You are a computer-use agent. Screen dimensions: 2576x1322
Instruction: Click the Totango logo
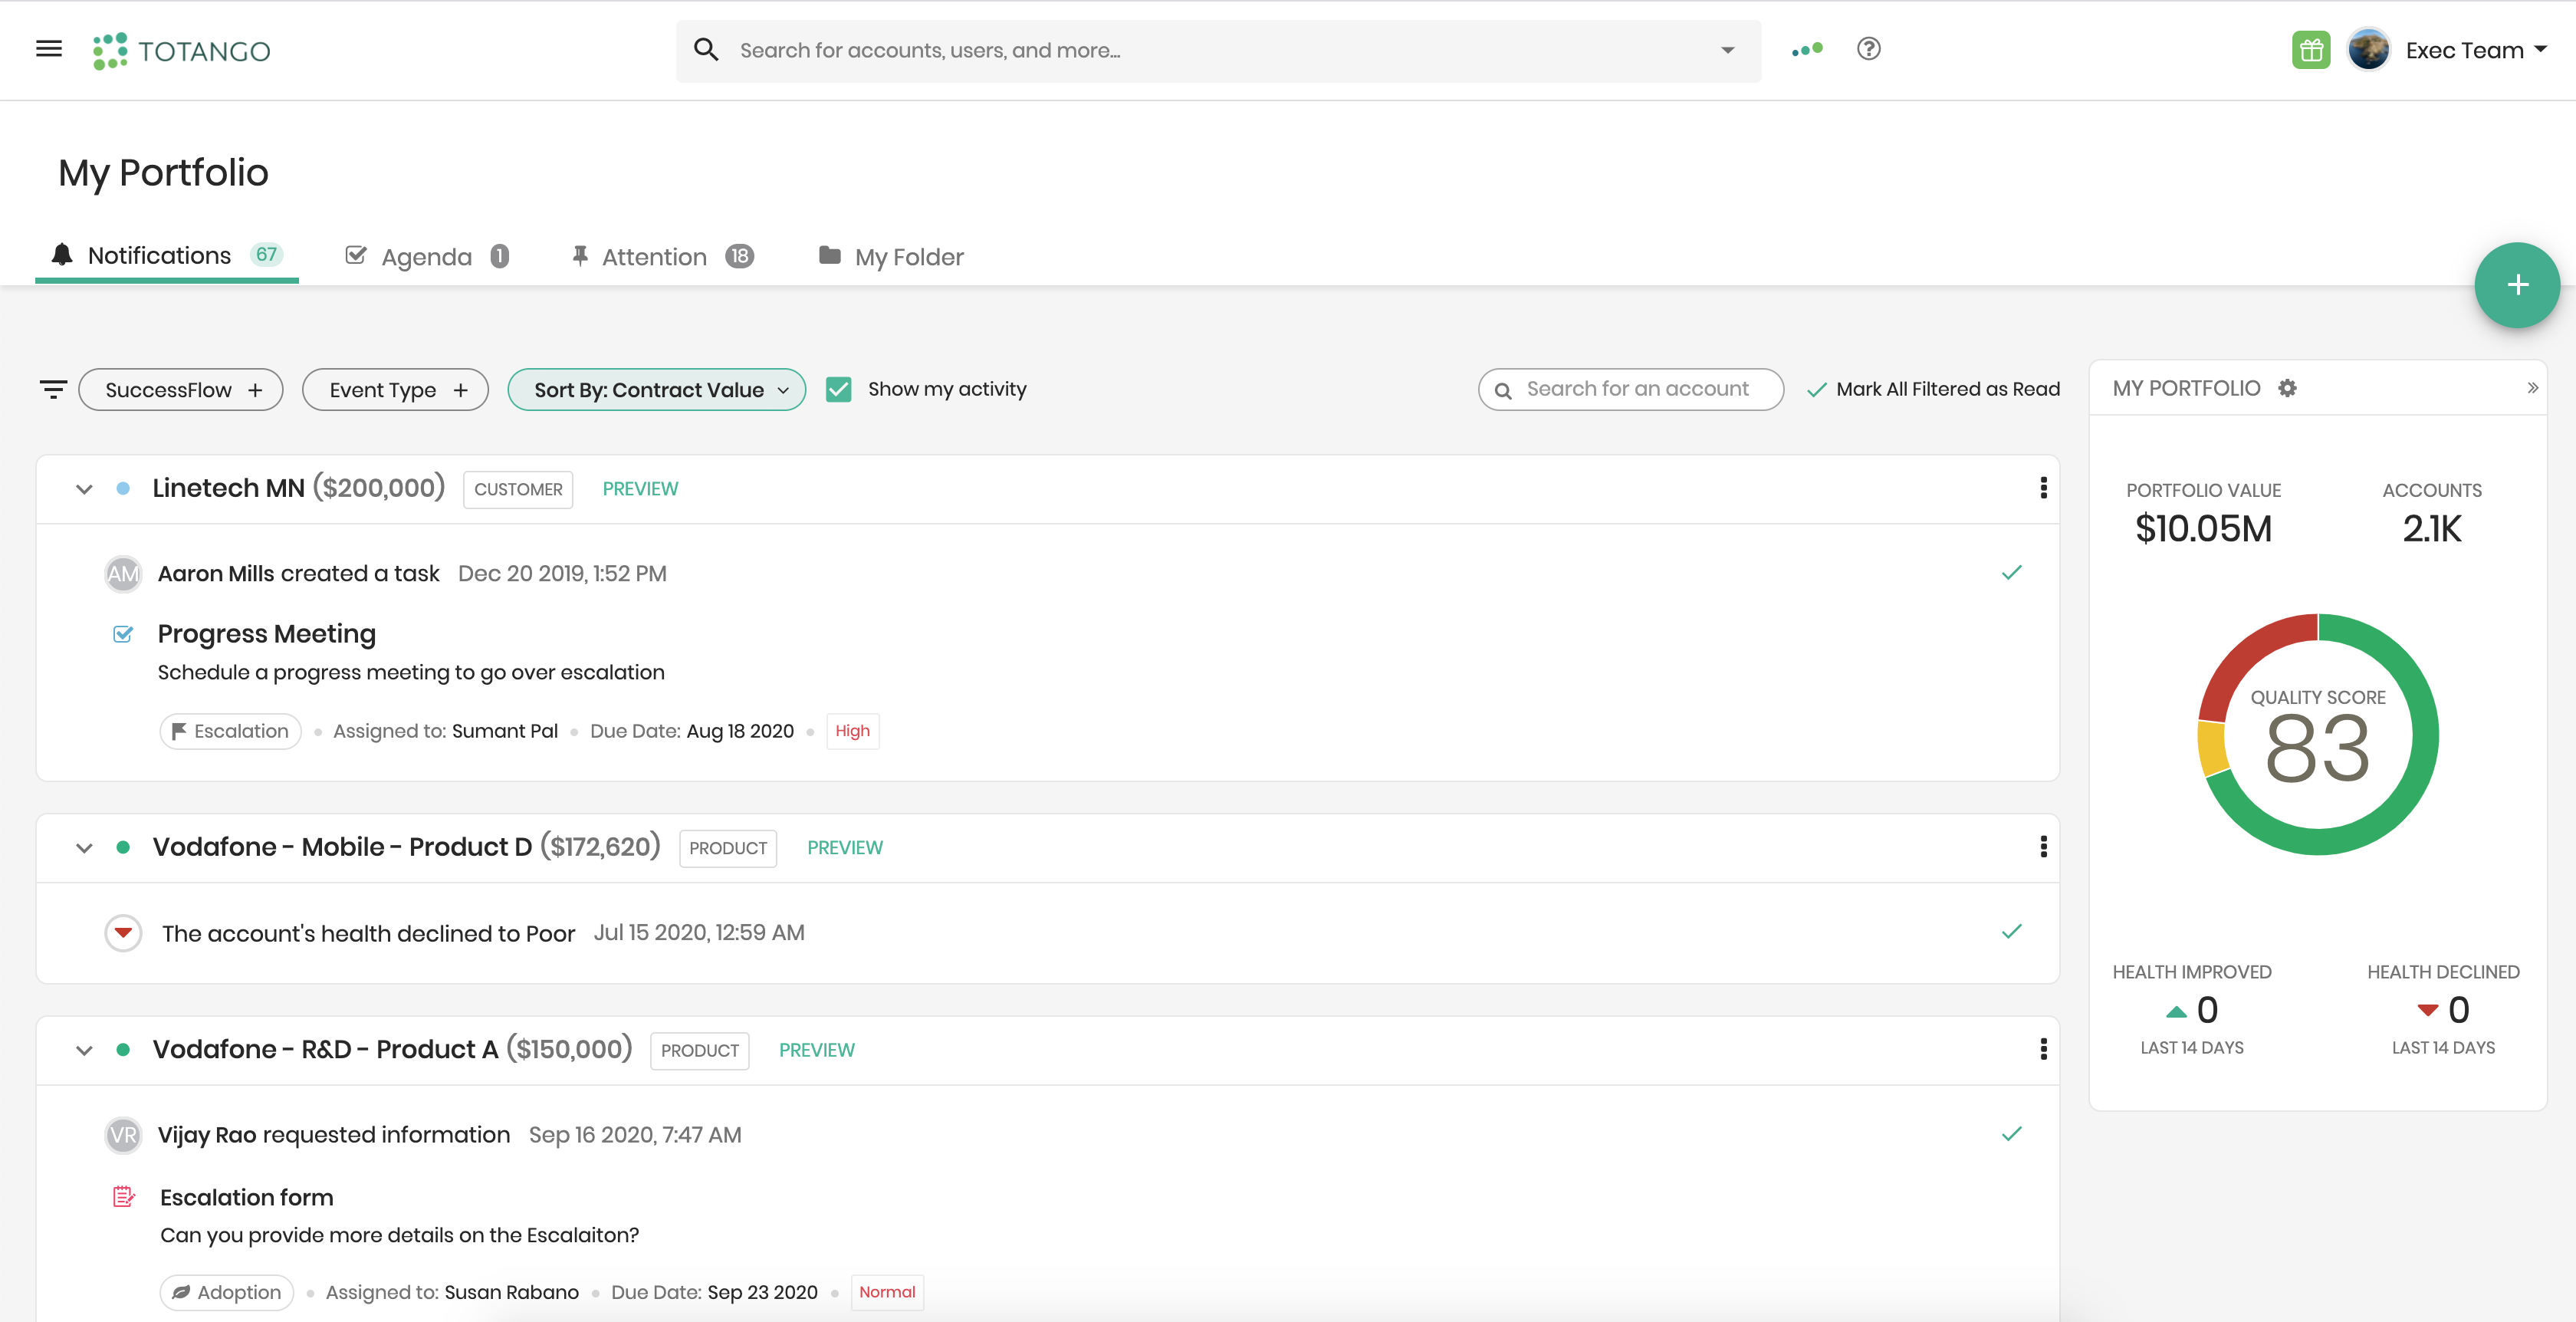(181, 51)
